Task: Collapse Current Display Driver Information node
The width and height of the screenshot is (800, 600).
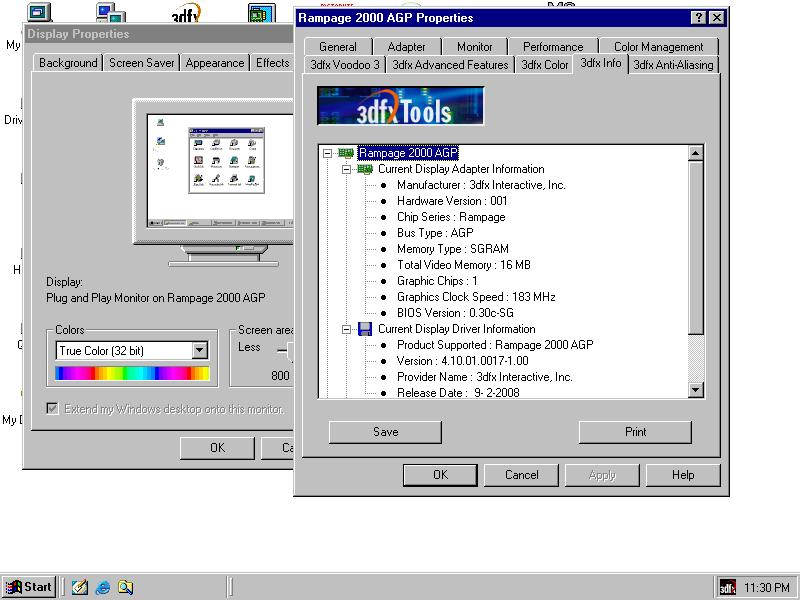Action: tap(347, 329)
